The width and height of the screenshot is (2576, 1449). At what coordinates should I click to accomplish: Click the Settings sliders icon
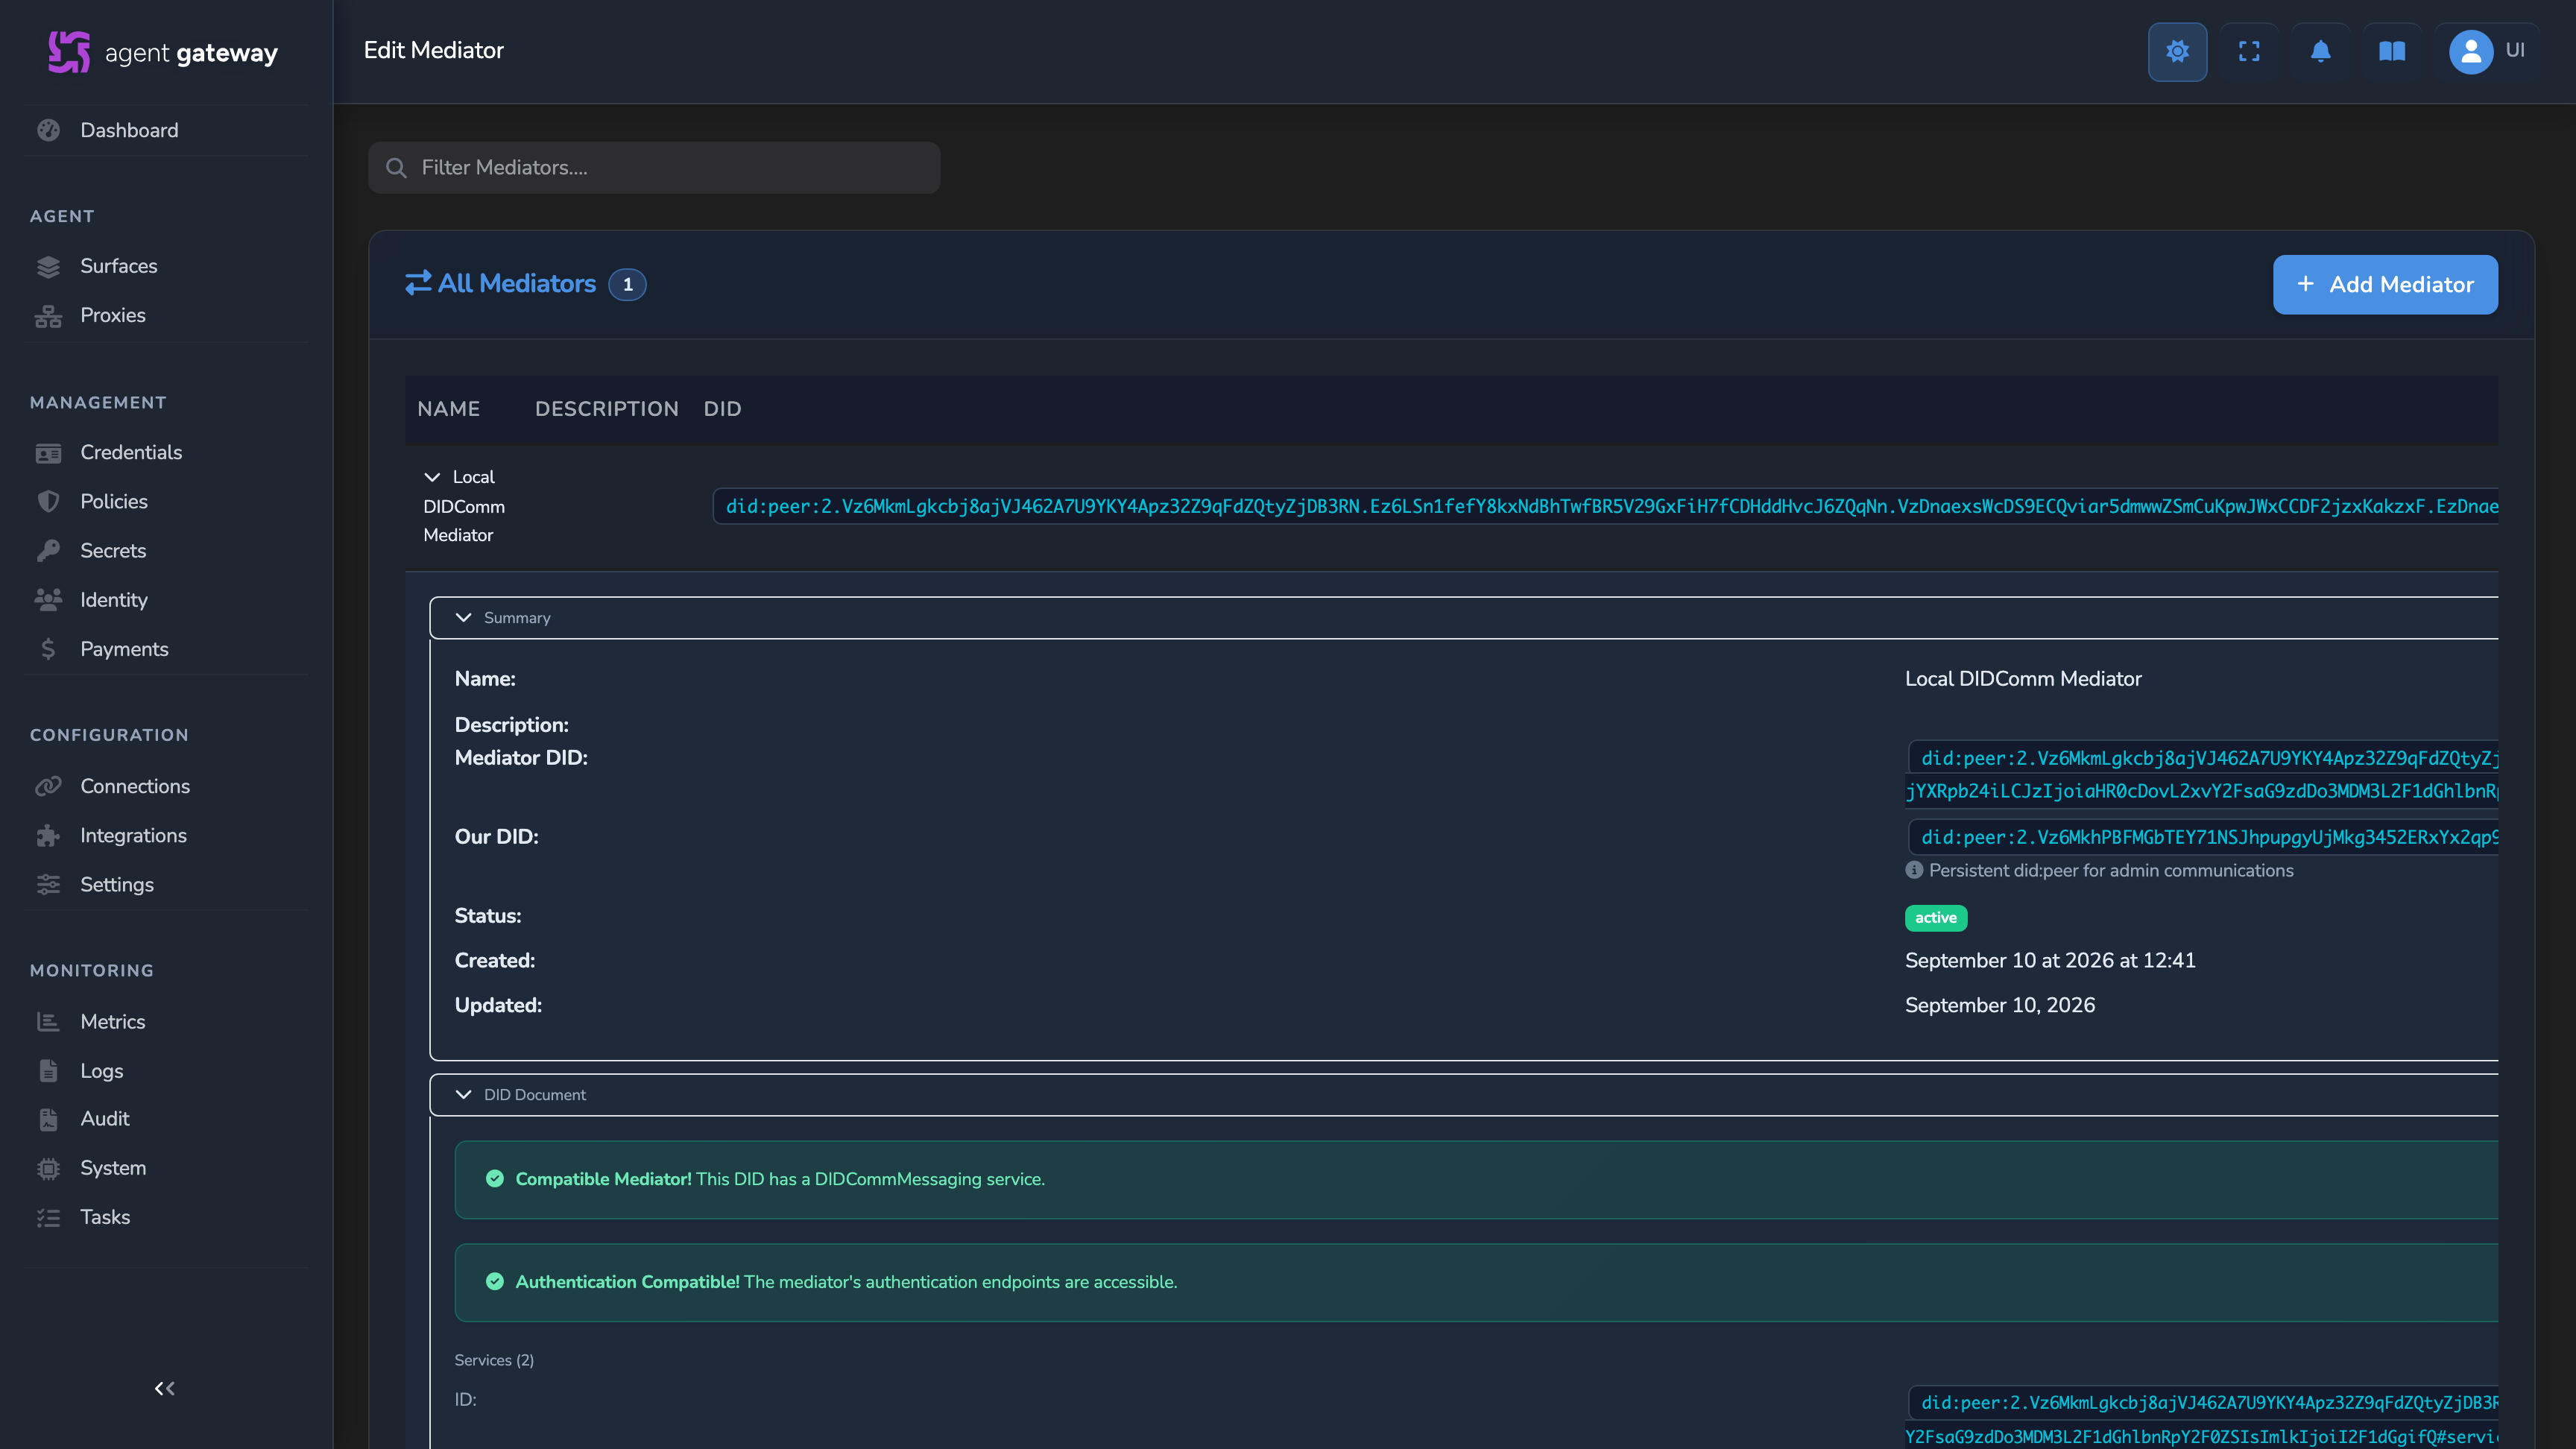48,885
